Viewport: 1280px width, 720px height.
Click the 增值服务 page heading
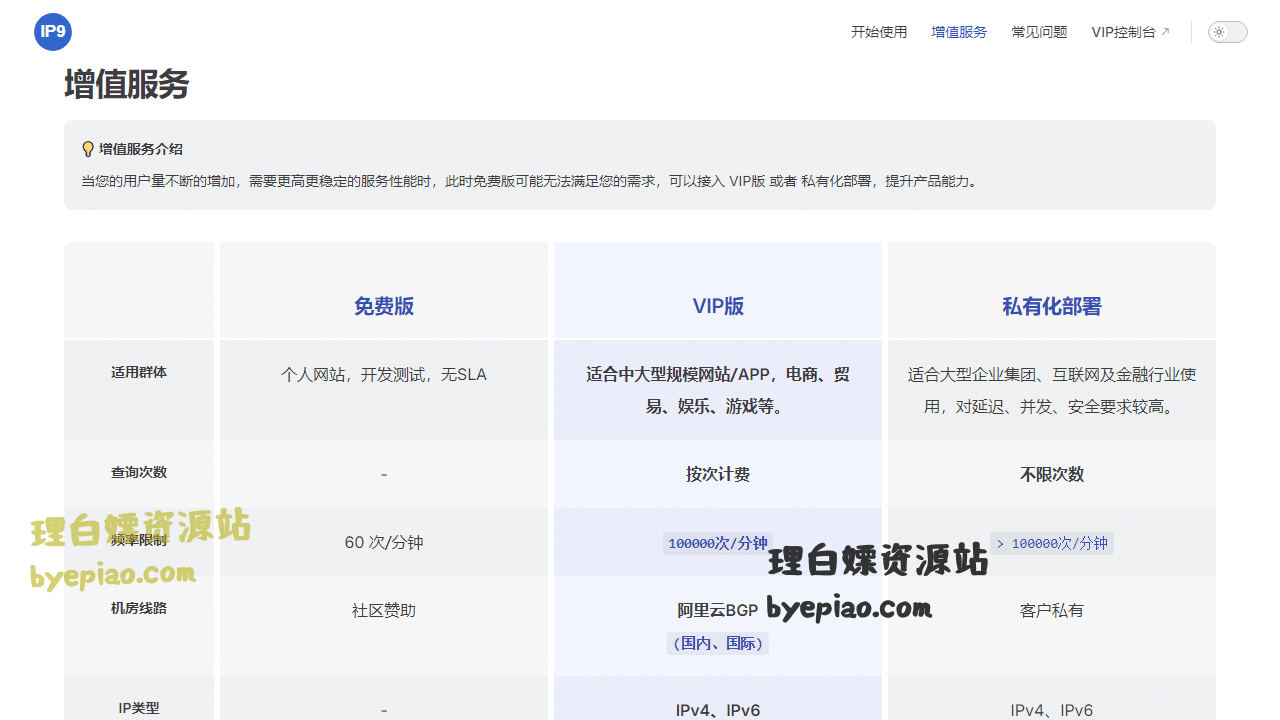tap(127, 85)
